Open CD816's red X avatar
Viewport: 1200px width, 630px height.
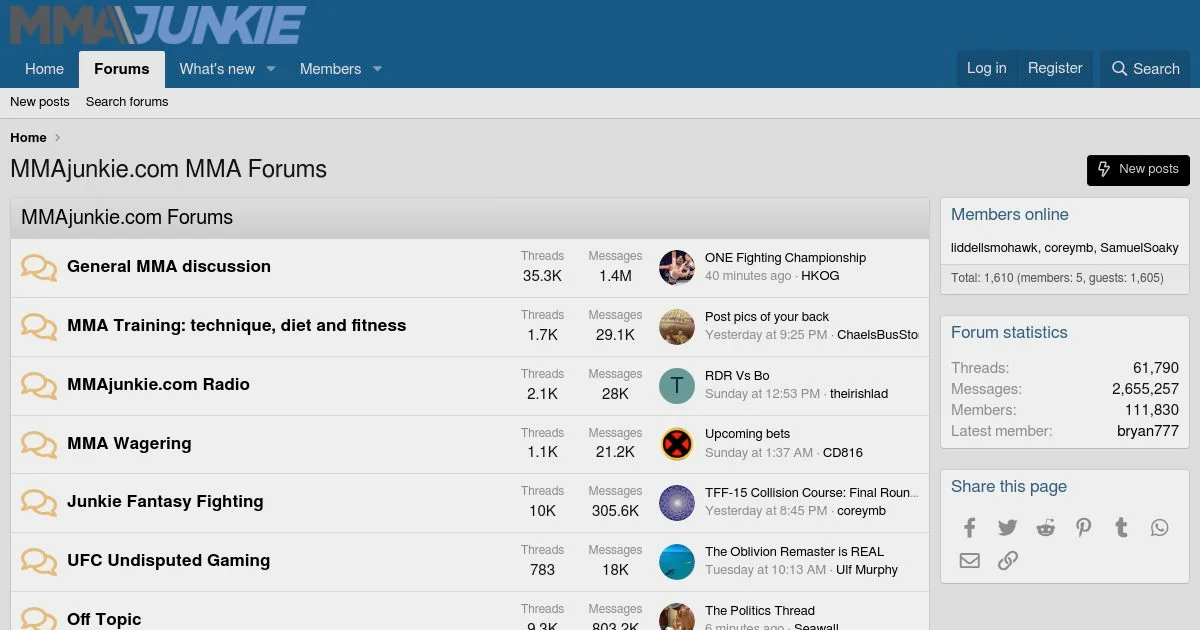pyautogui.click(x=677, y=444)
